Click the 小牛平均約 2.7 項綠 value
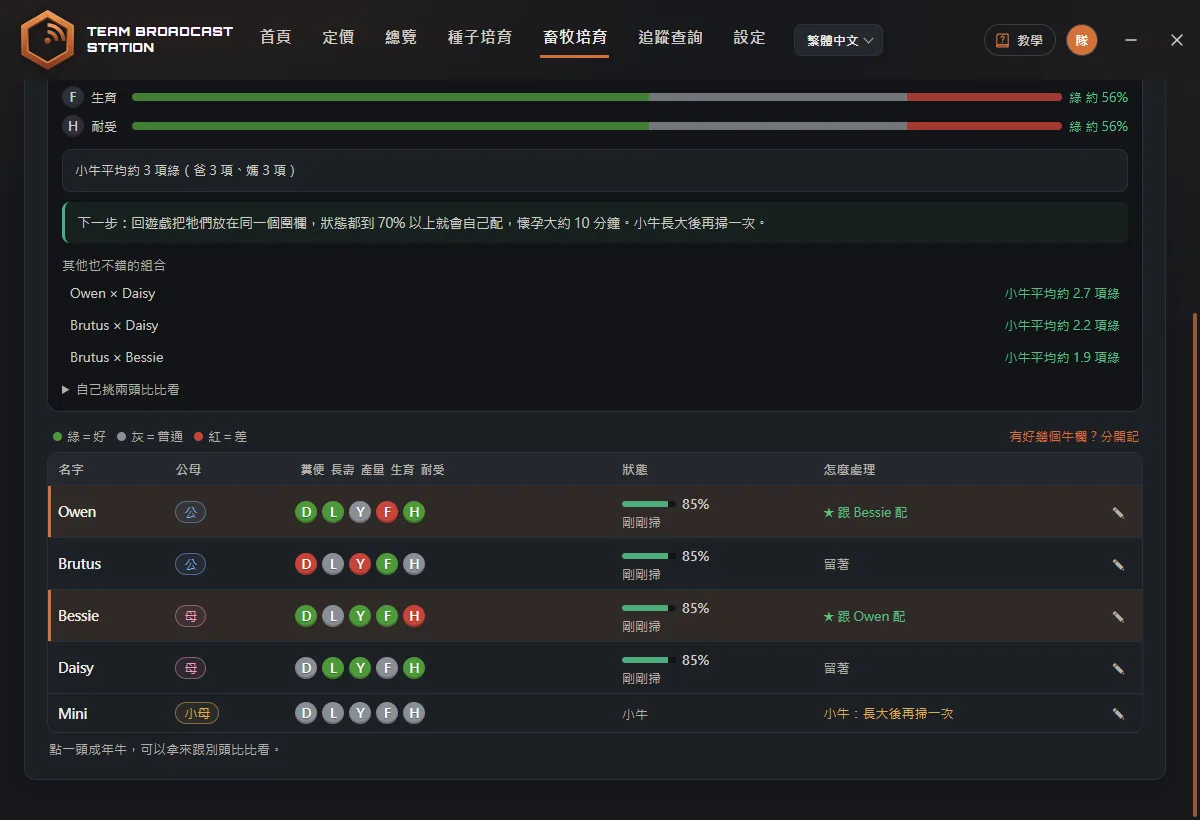Image resolution: width=1200 pixels, height=820 pixels. (x=1062, y=294)
